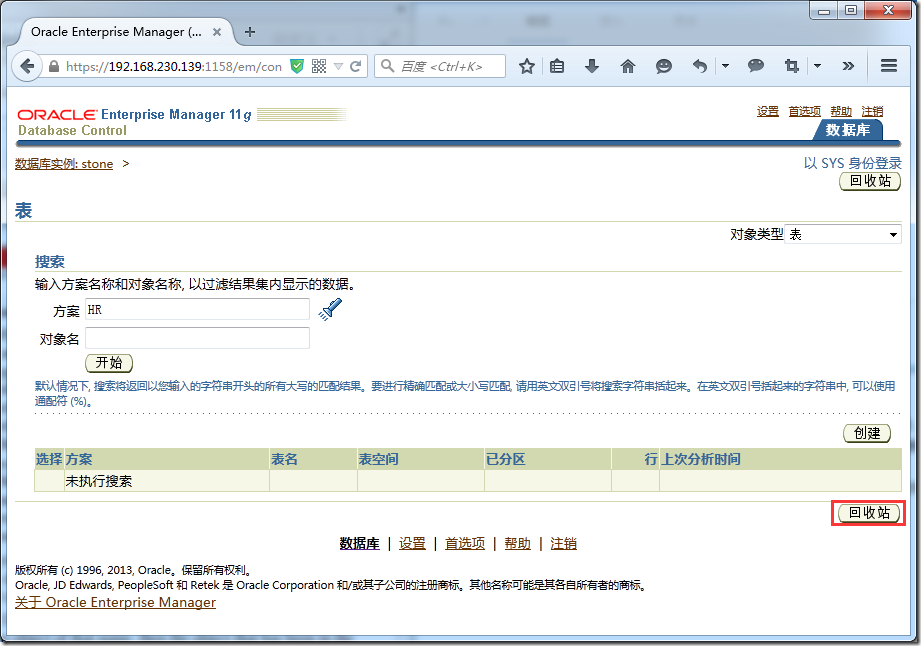Expand the address bar history dropdown arrow
Screen dimensions: 921x646
tap(339, 67)
